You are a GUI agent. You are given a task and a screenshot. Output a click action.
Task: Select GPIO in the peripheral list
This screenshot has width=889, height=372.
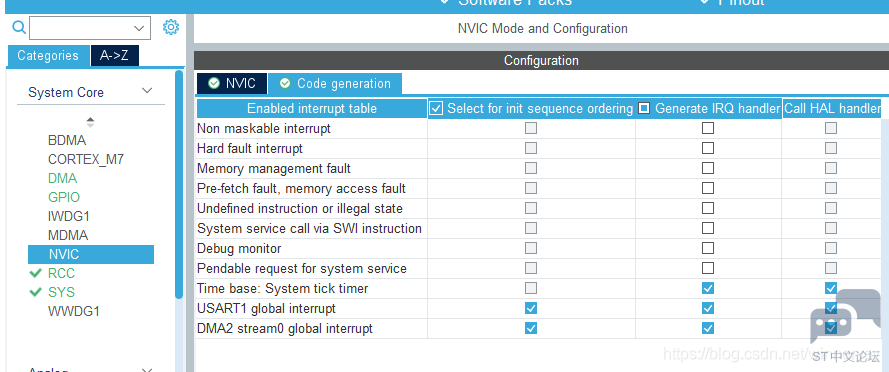[64, 197]
